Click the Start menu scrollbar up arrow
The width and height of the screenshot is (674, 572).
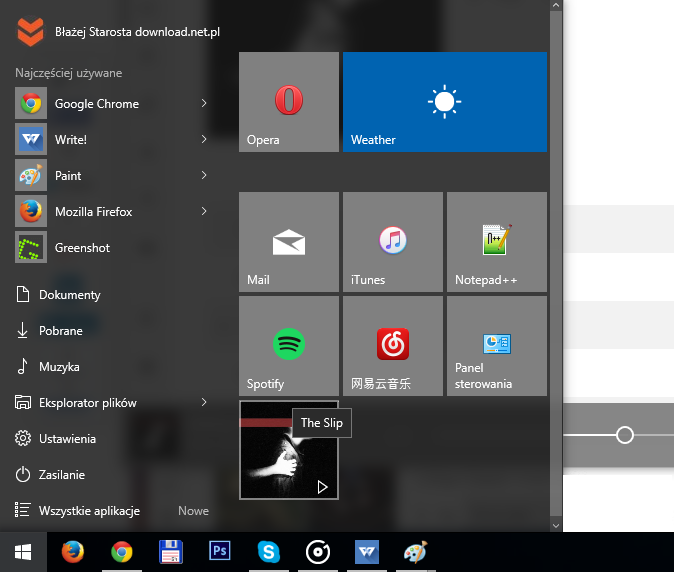click(556, 5)
